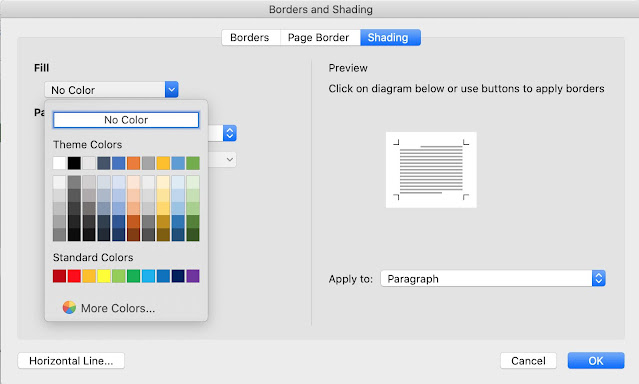
Task: Choose purple in Standard Colors
Action: [193, 276]
